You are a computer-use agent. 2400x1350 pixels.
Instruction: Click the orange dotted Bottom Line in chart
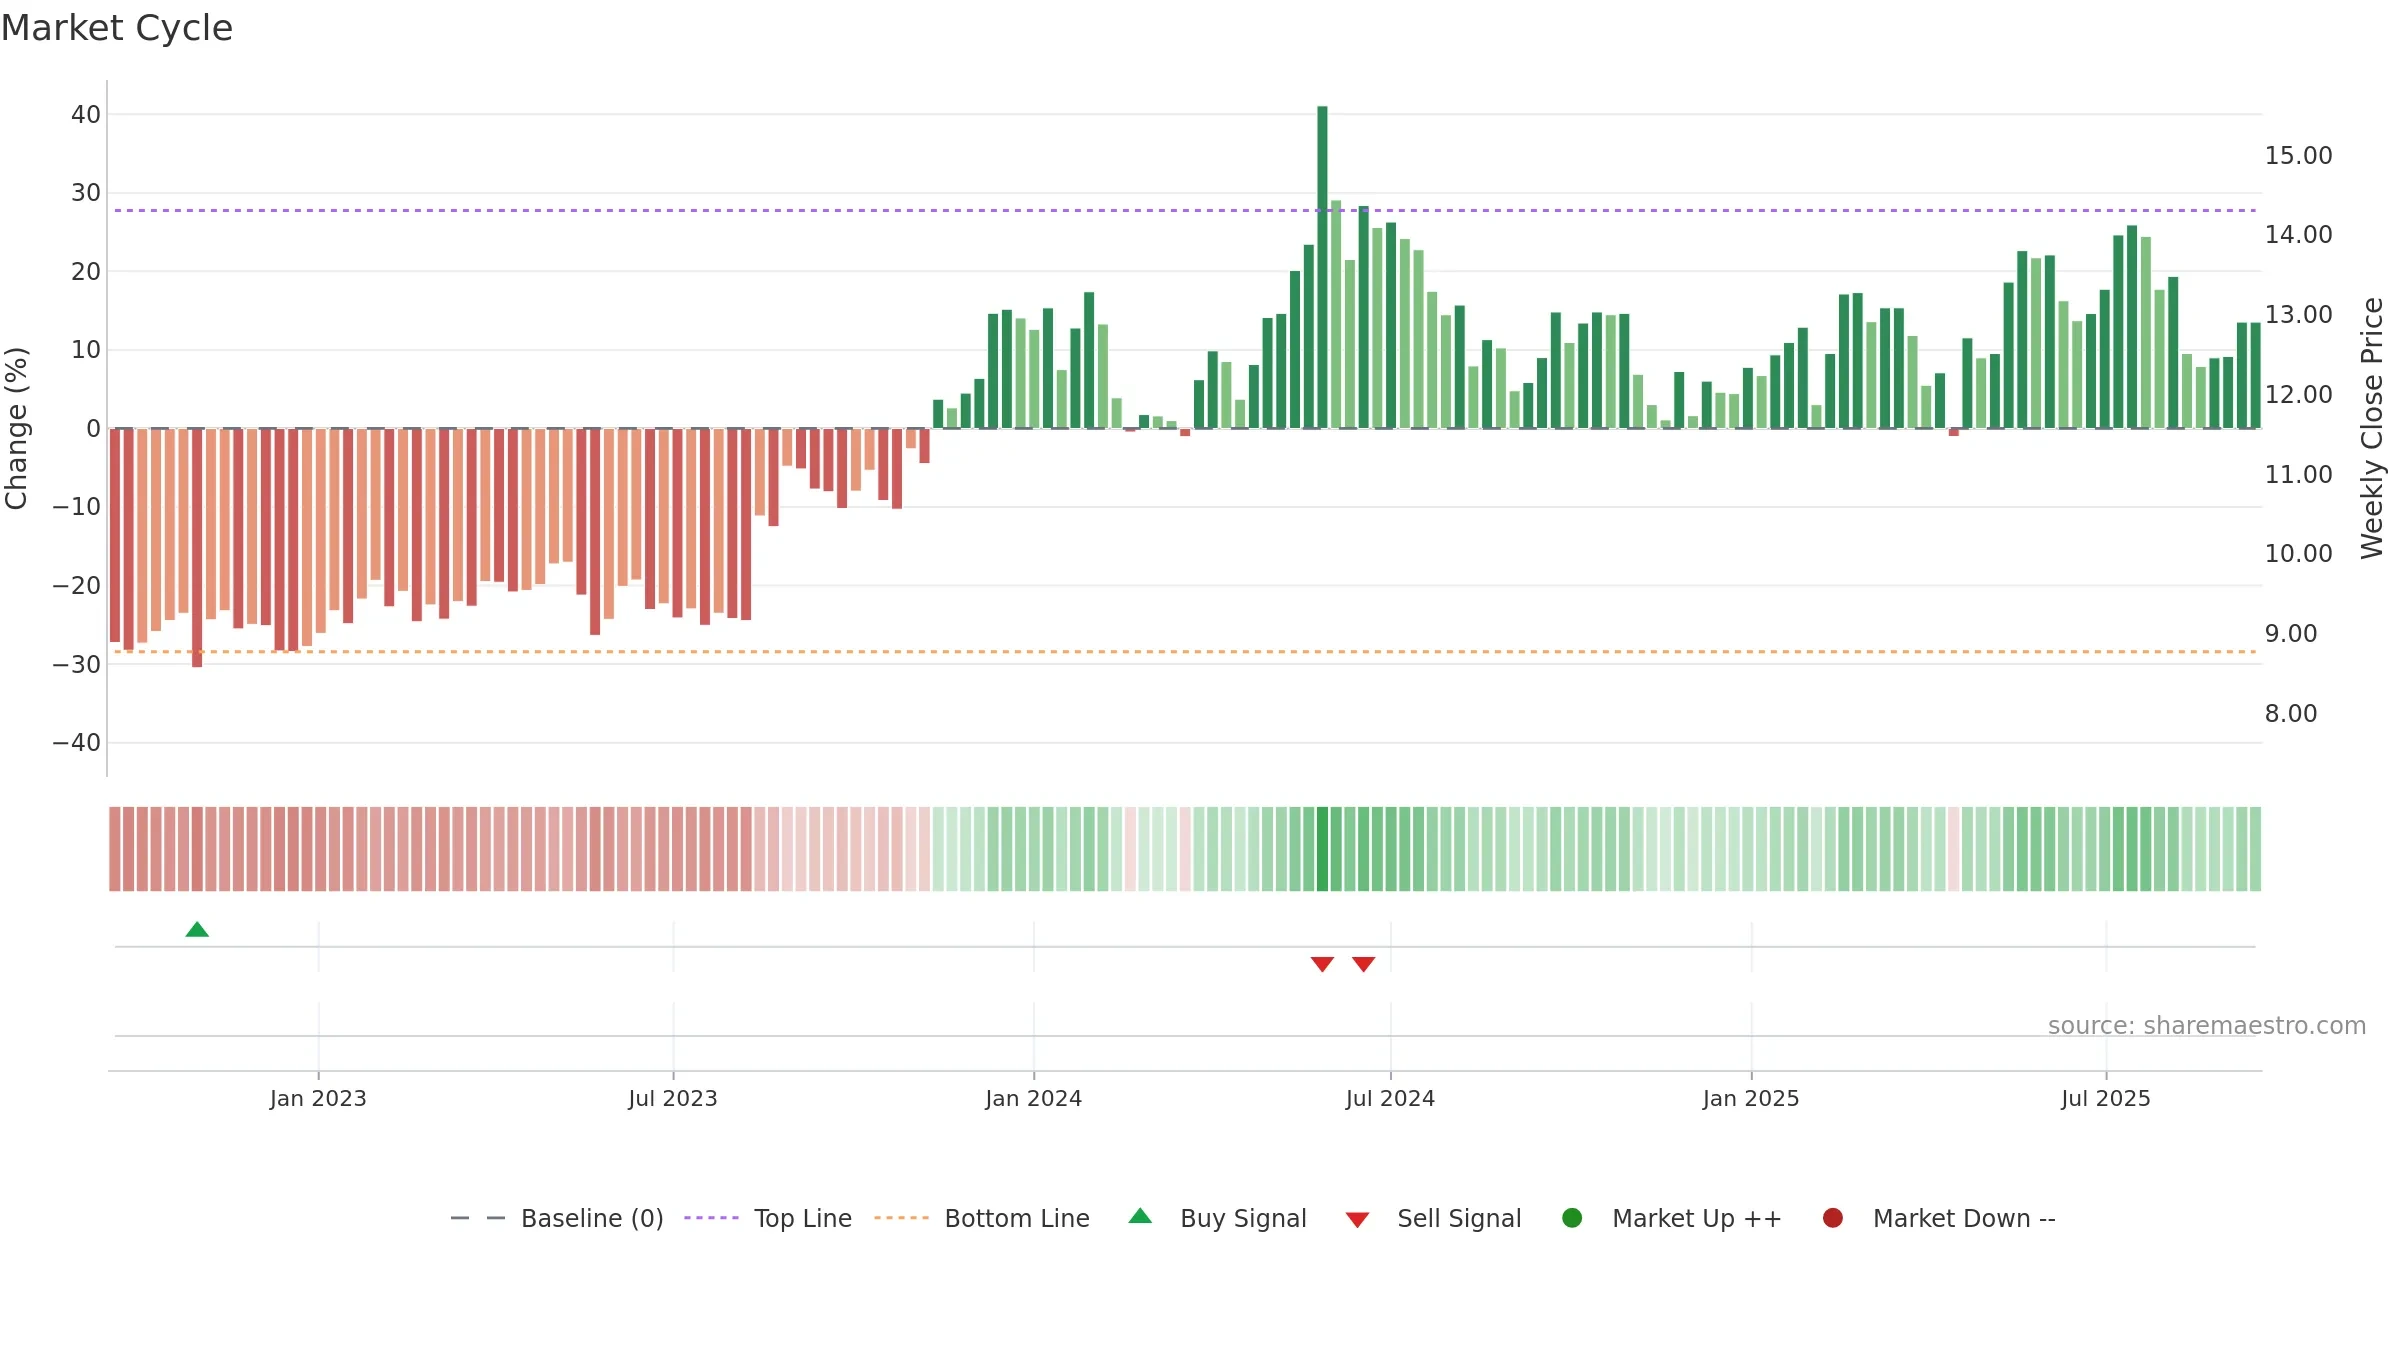pyautogui.click(x=1185, y=652)
